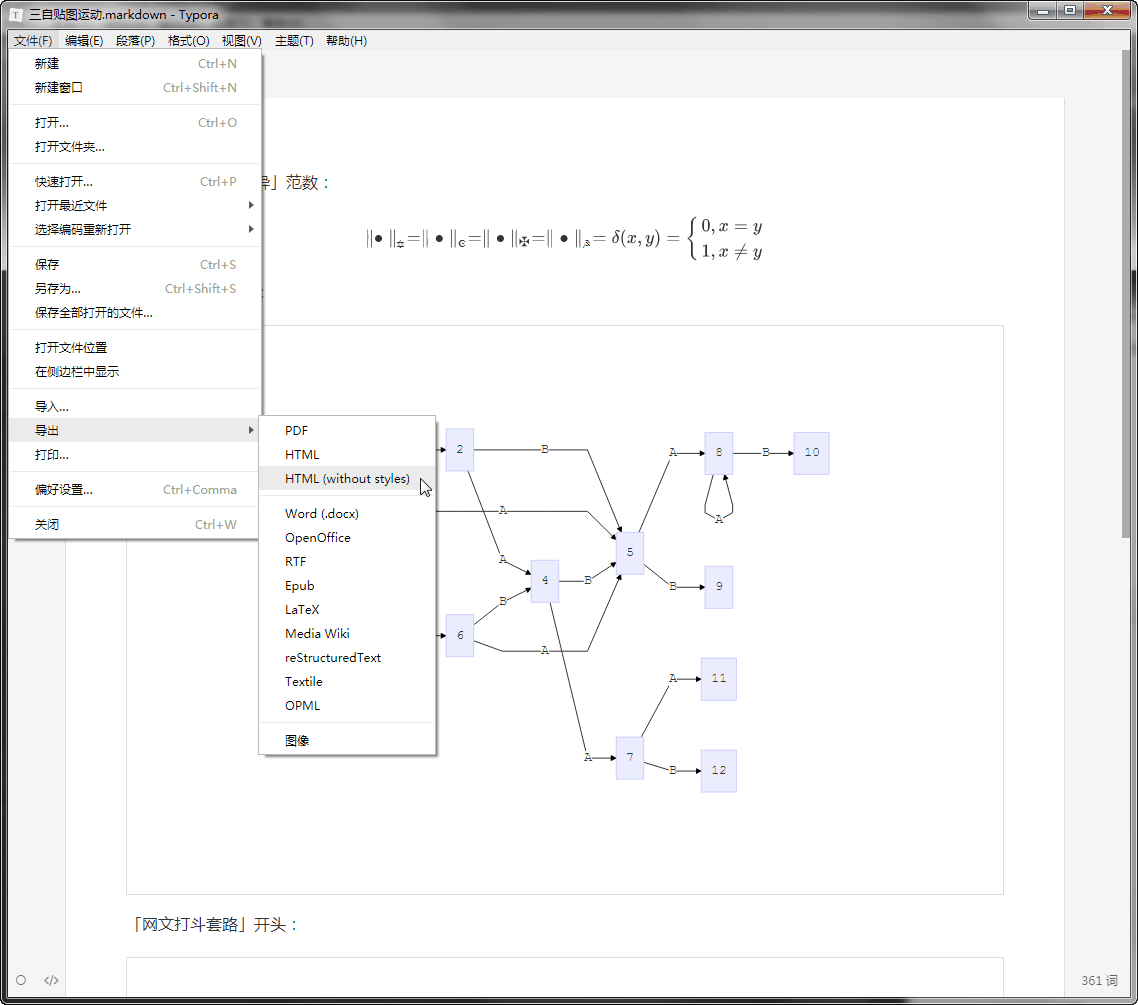Choose 另存为... menu item
The image size is (1138, 1005).
pos(135,288)
